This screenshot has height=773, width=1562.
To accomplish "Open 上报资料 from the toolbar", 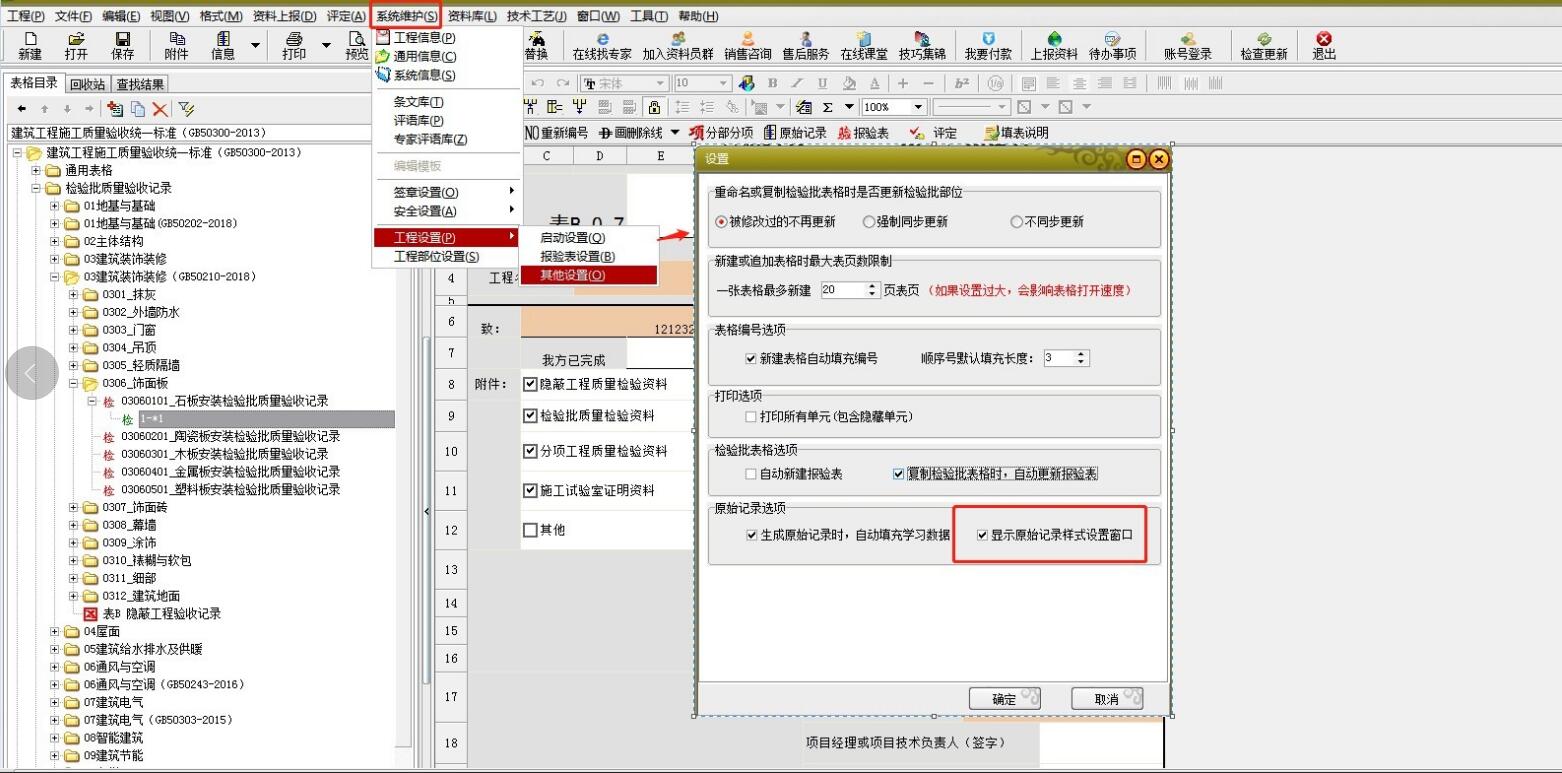I will (x=1054, y=45).
